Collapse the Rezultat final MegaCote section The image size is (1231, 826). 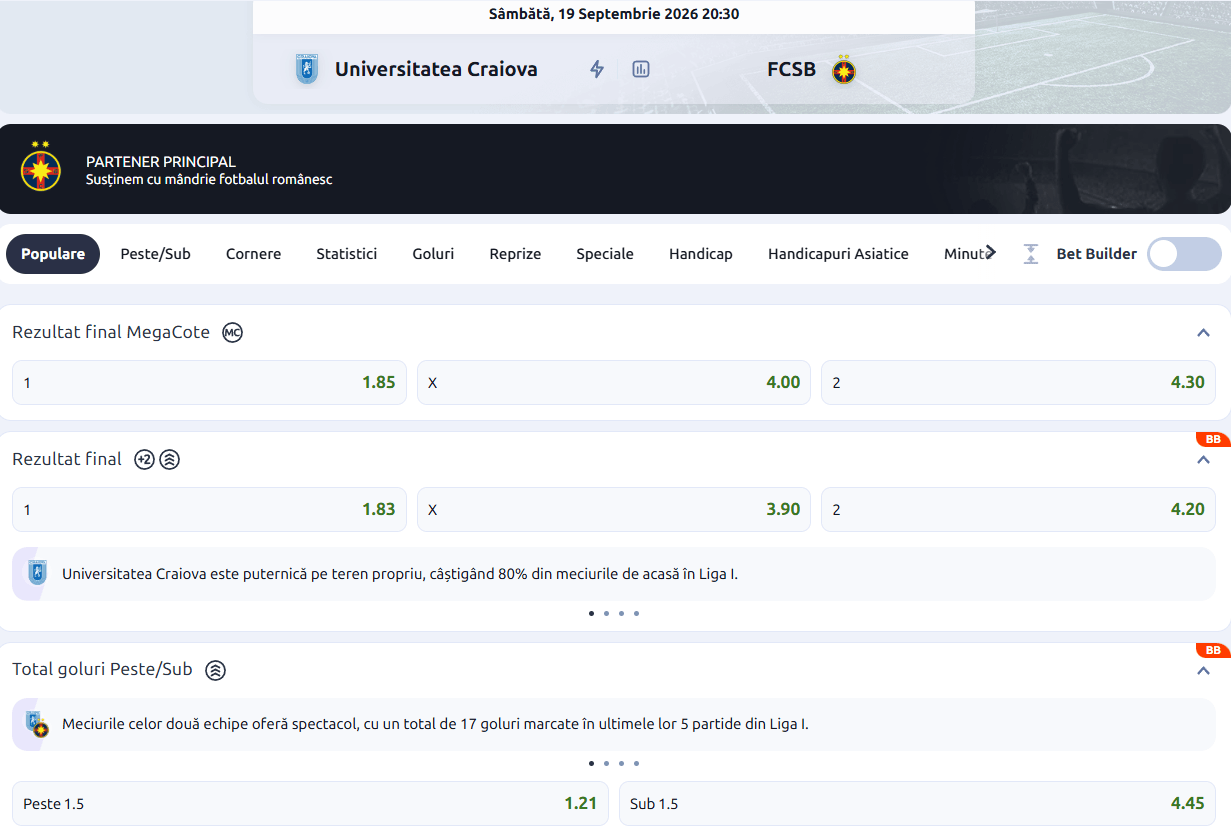1203,333
